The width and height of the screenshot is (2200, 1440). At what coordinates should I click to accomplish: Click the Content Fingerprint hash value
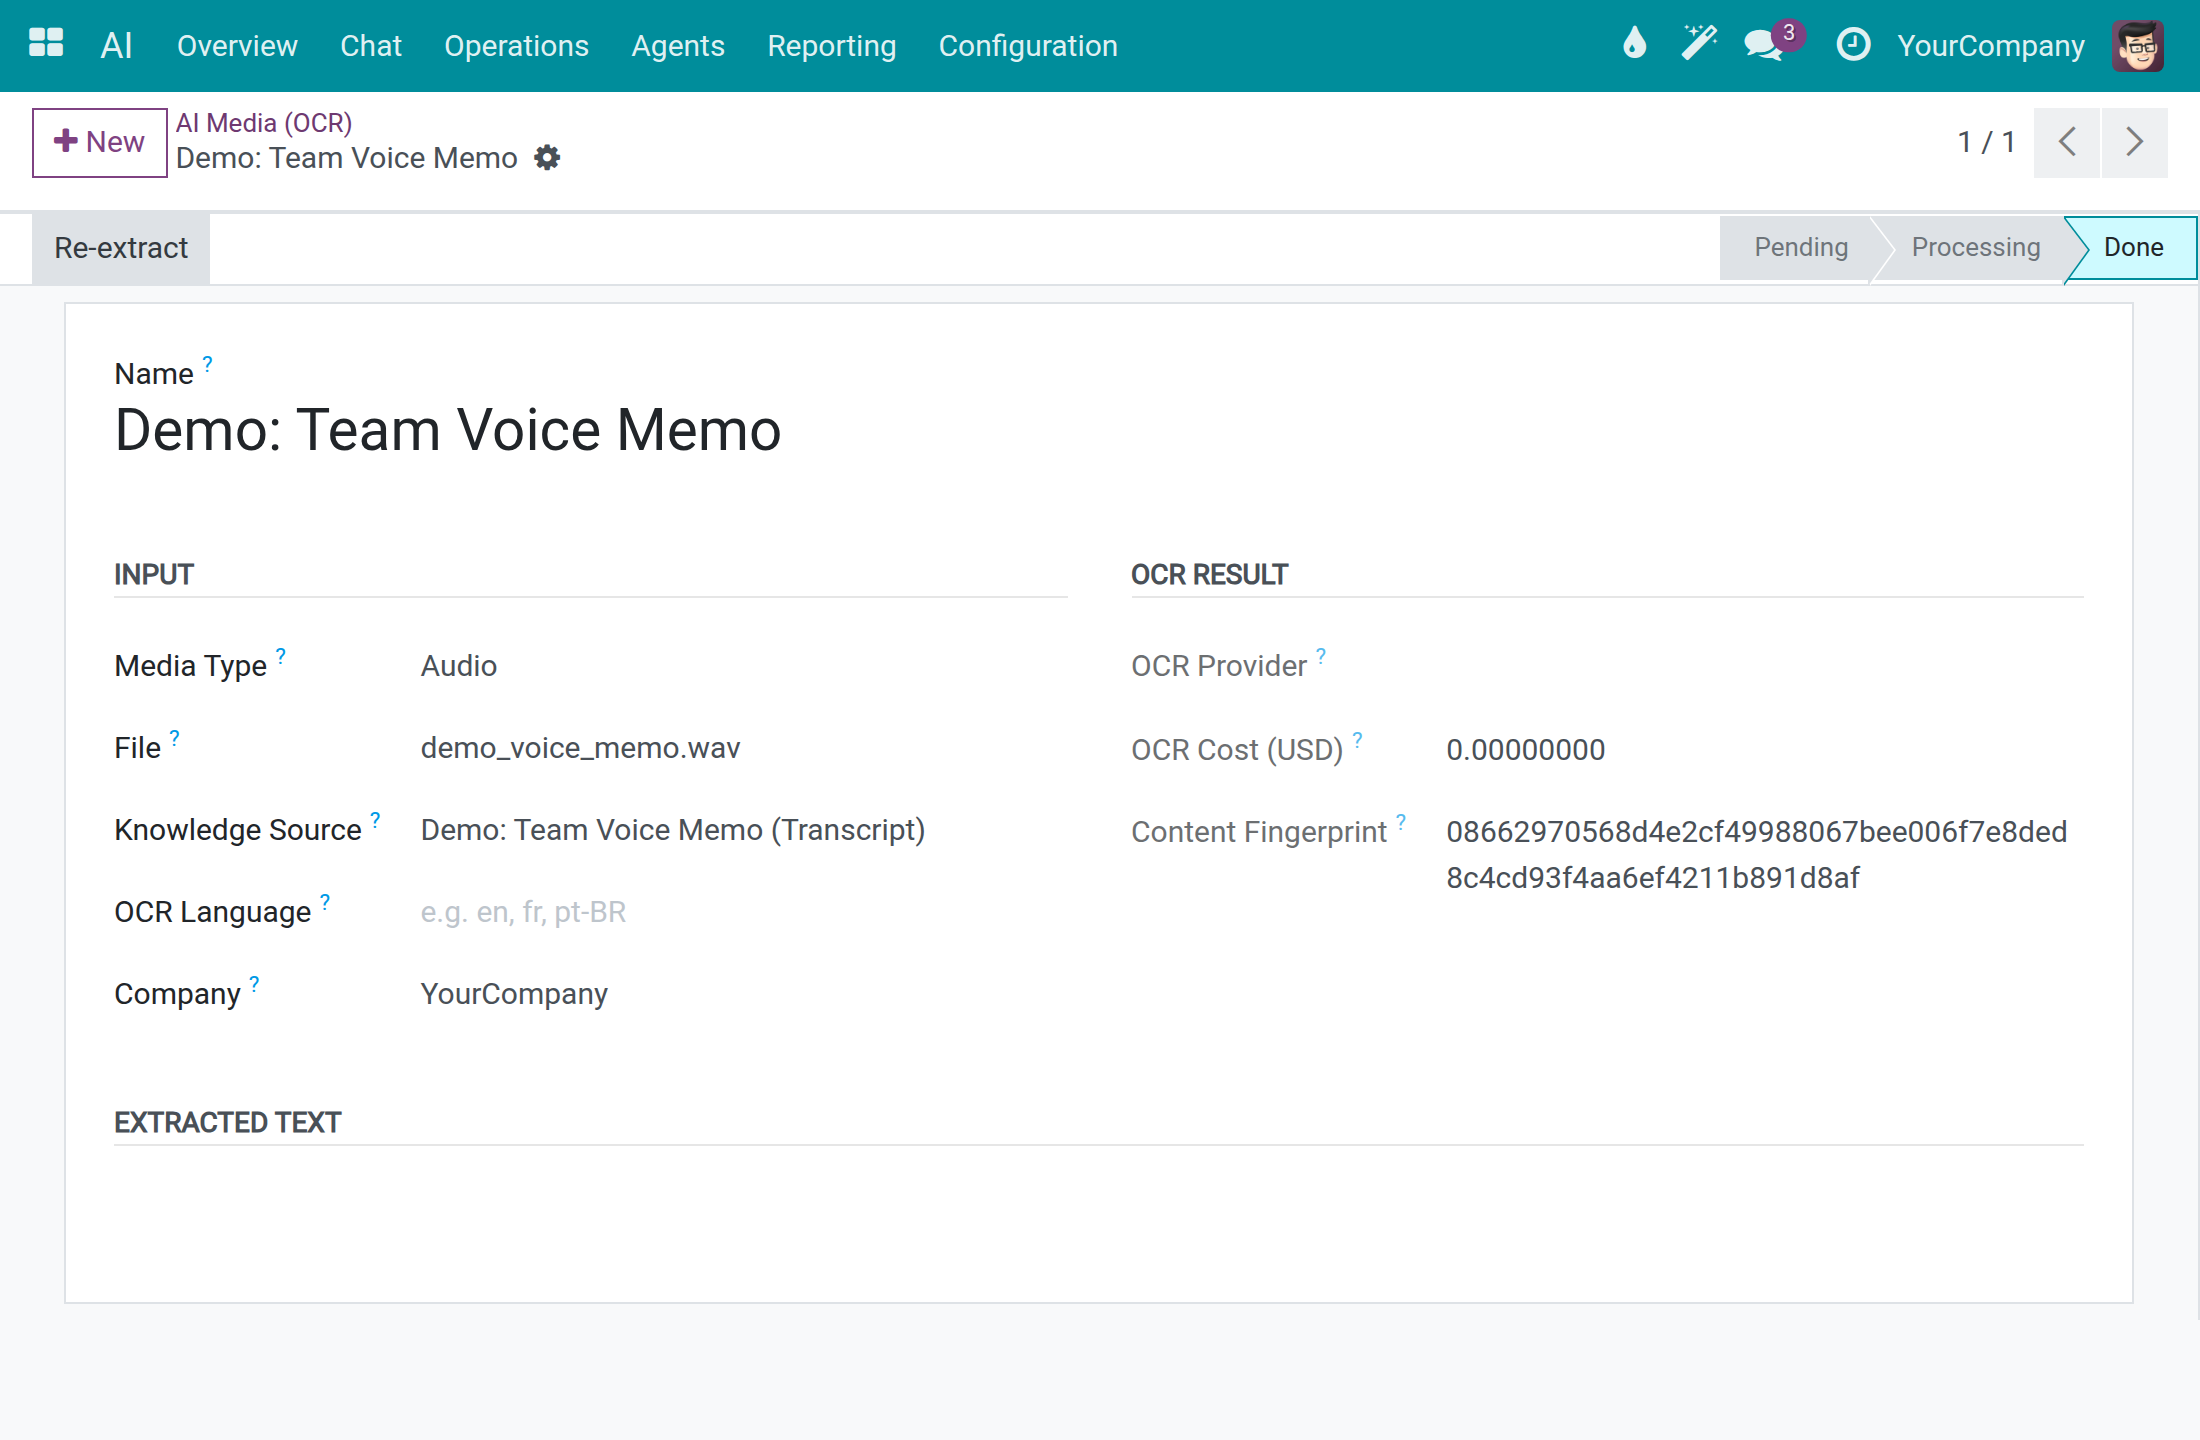tap(1756, 855)
